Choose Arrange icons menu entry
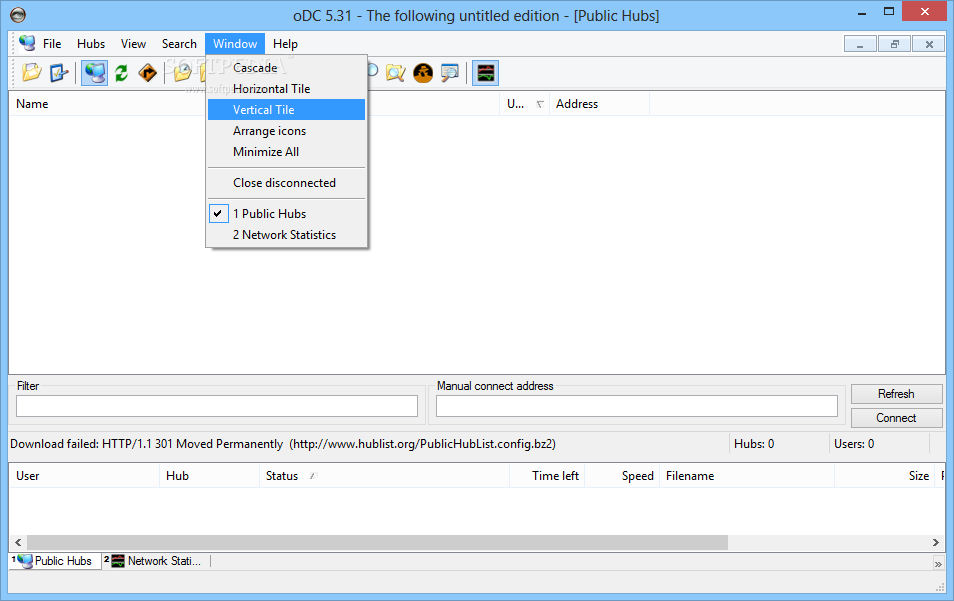 pyautogui.click(x=287, y=131)
